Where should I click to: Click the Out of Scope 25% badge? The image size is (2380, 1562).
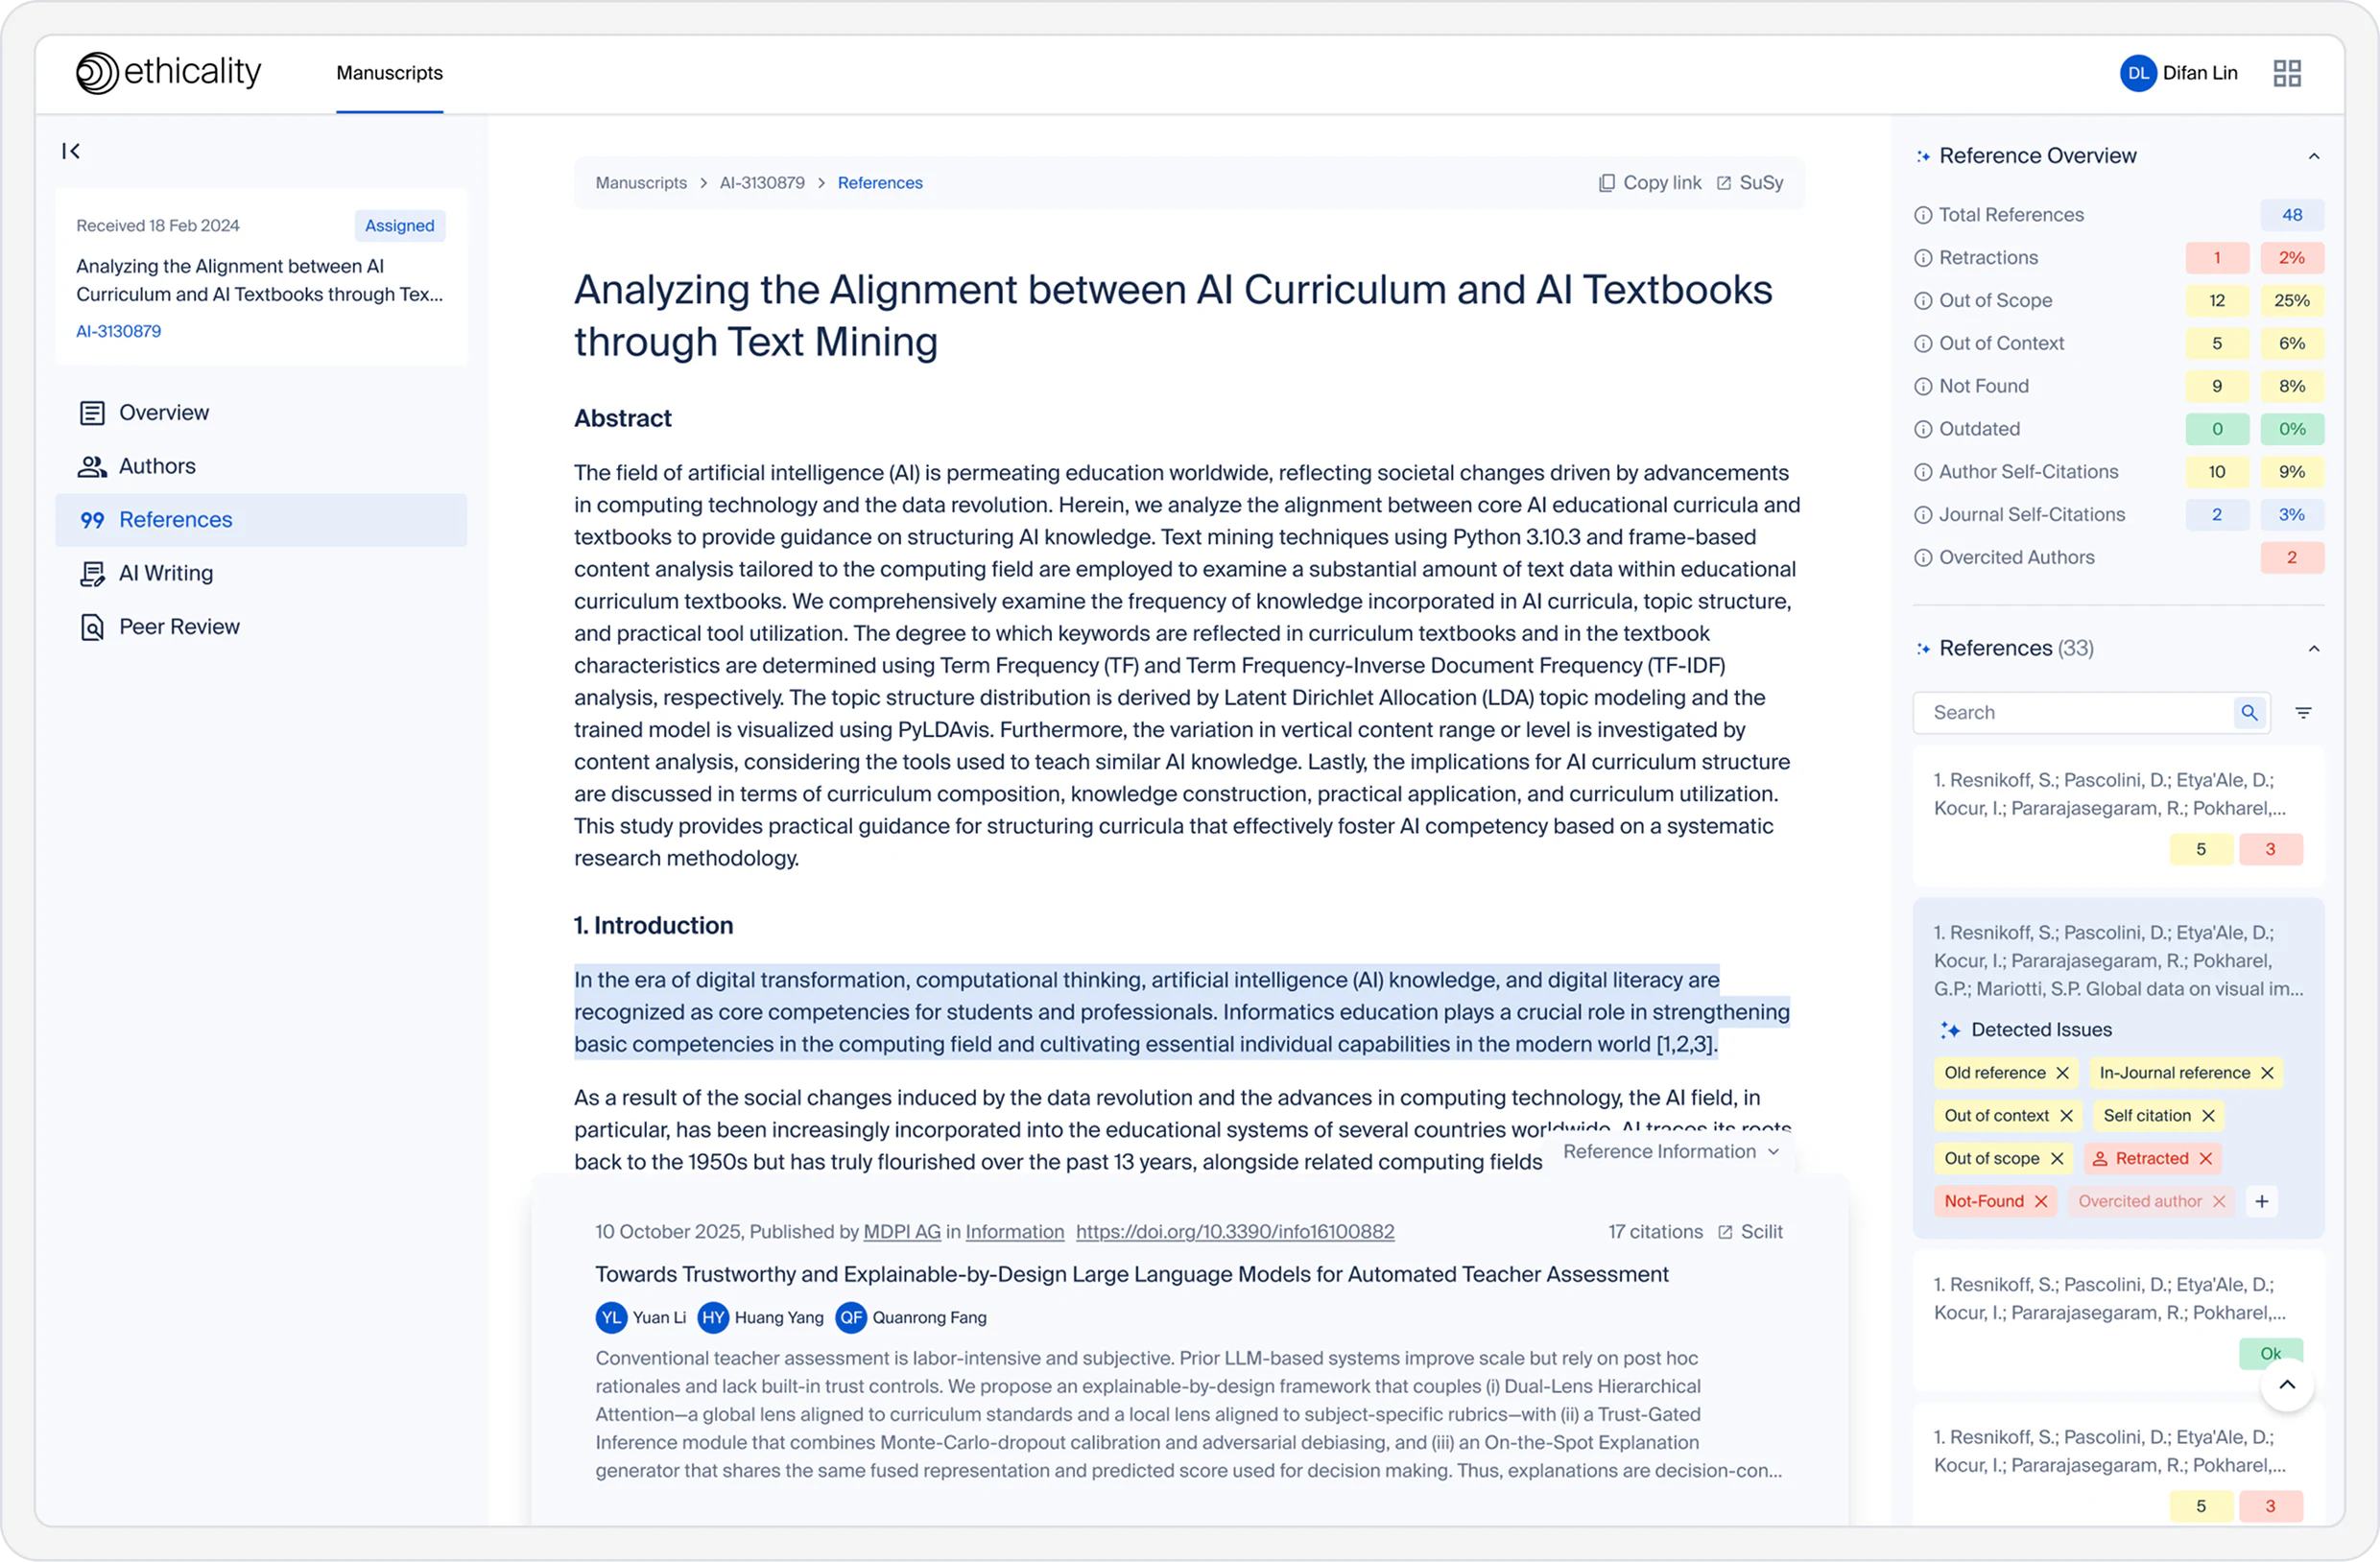point(2292,301)
